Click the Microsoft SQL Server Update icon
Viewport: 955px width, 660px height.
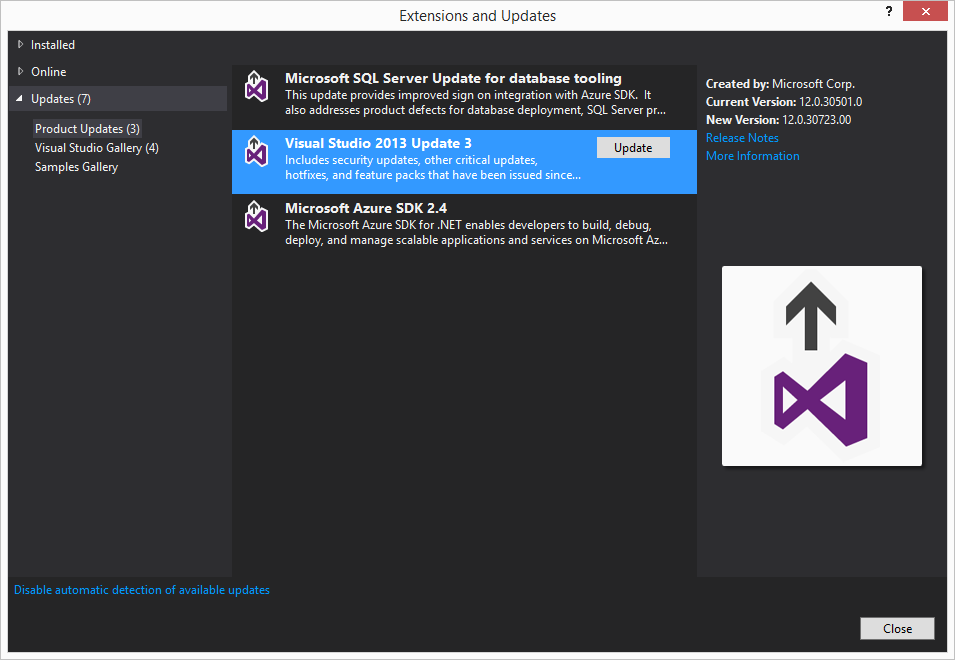(x=257, y=87)
